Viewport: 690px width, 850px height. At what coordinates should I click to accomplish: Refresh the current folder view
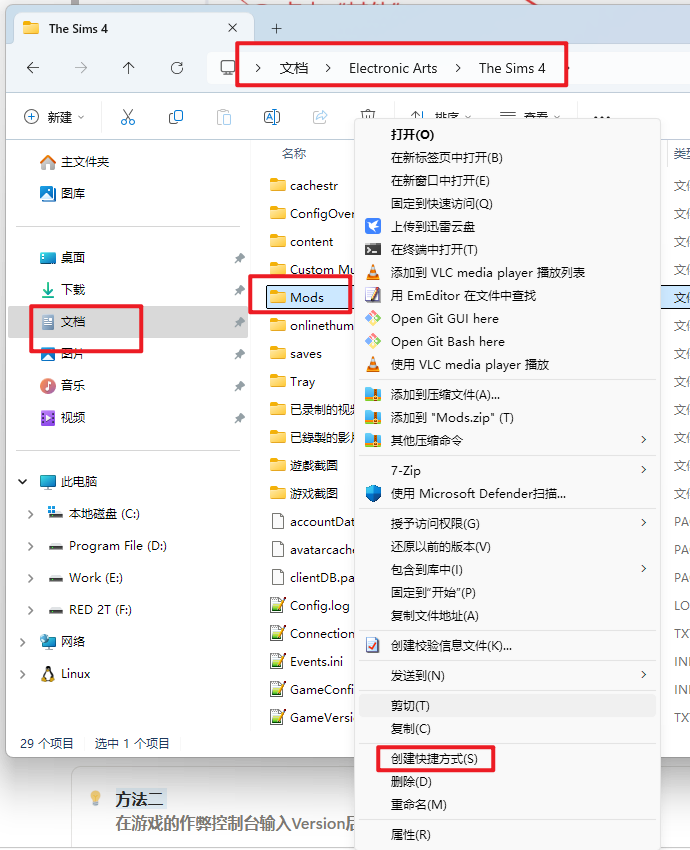click(x=177, y=68)
